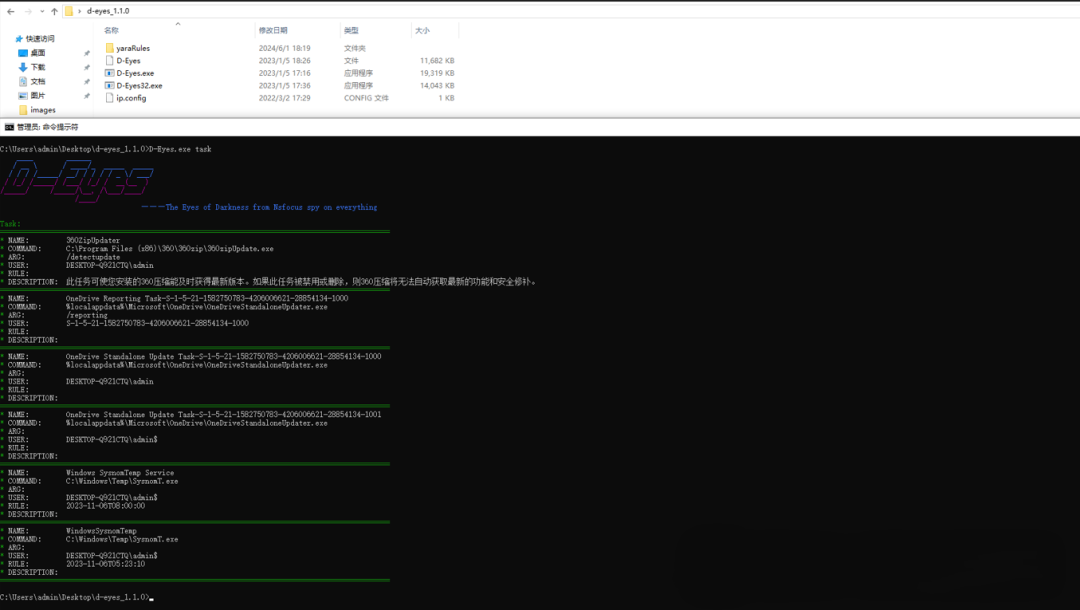
Task: Click the /detectupdate argument
Action: (93, 257)
